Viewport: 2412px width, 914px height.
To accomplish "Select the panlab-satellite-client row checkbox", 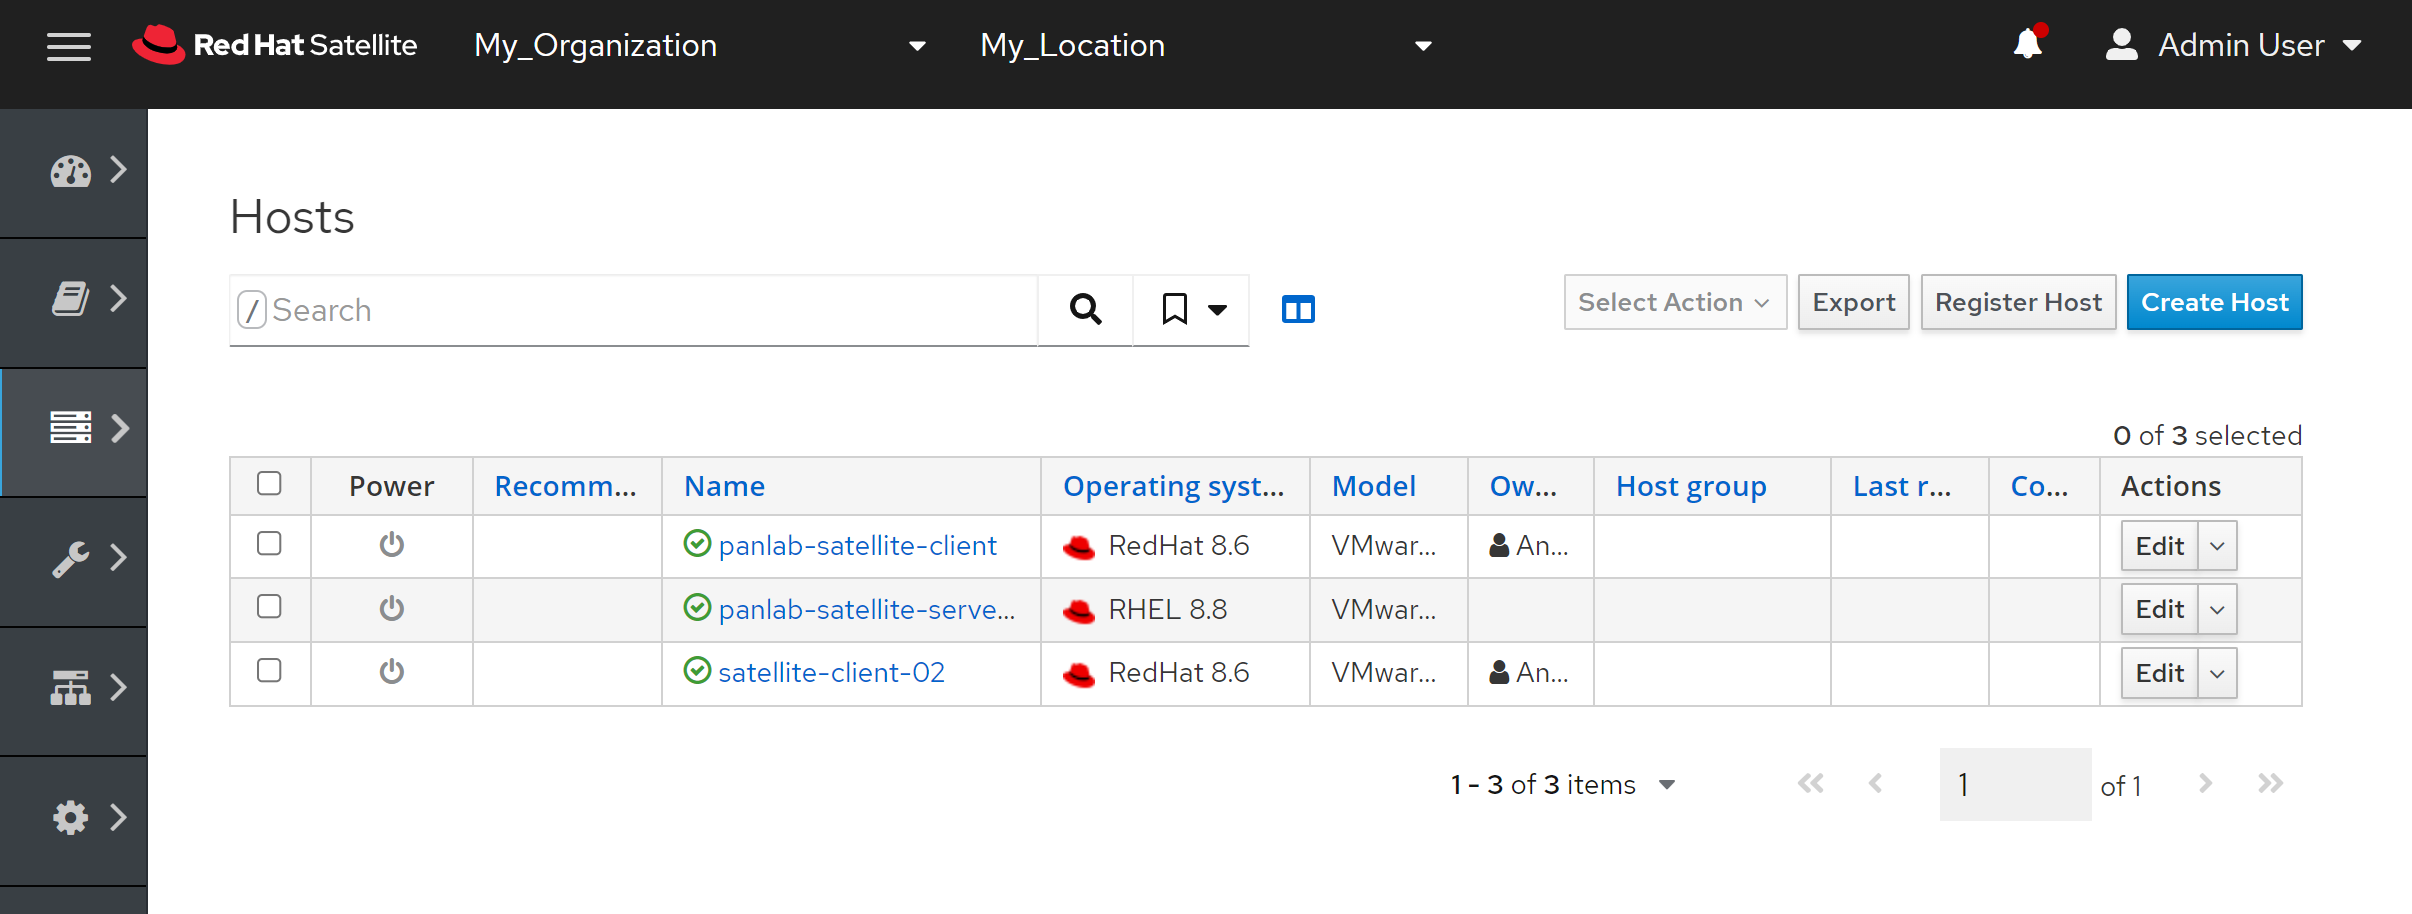I will (269, 544).
